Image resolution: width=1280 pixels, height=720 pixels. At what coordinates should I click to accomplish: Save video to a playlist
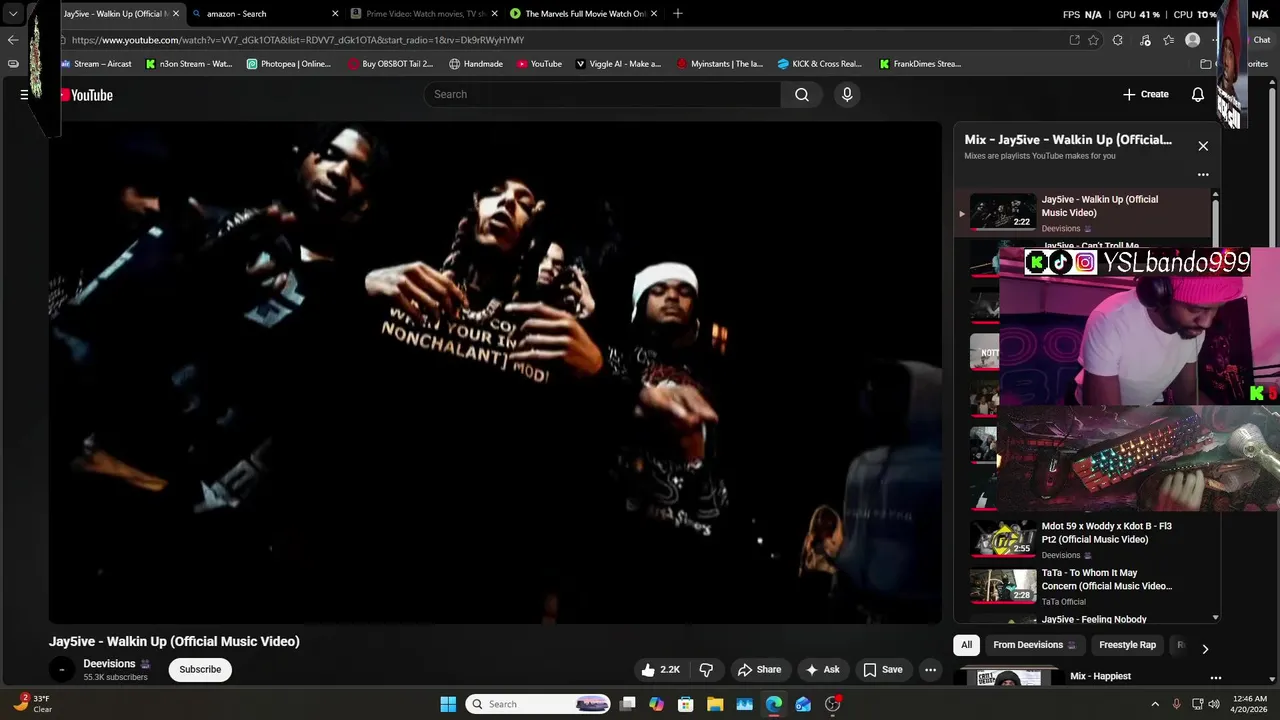point(883,670)
